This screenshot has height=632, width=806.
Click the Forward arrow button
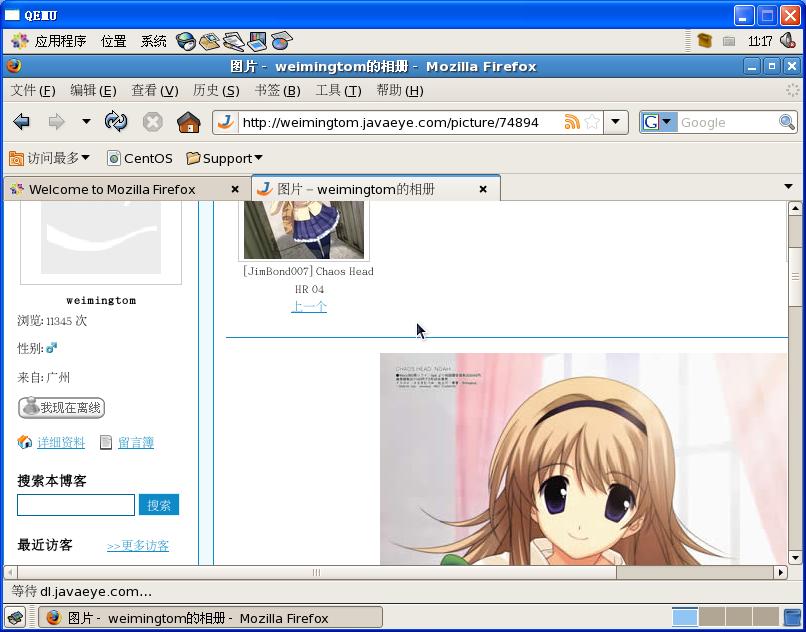tap(57, 122)
